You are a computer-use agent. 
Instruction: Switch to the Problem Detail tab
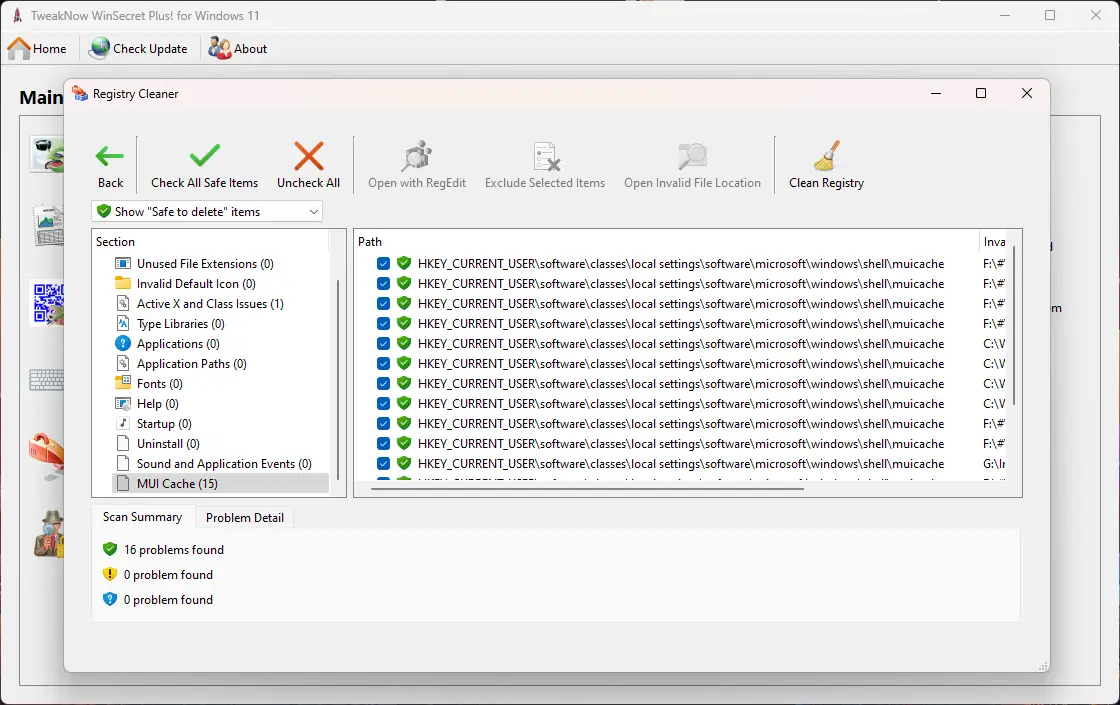[x=244, y=517]
